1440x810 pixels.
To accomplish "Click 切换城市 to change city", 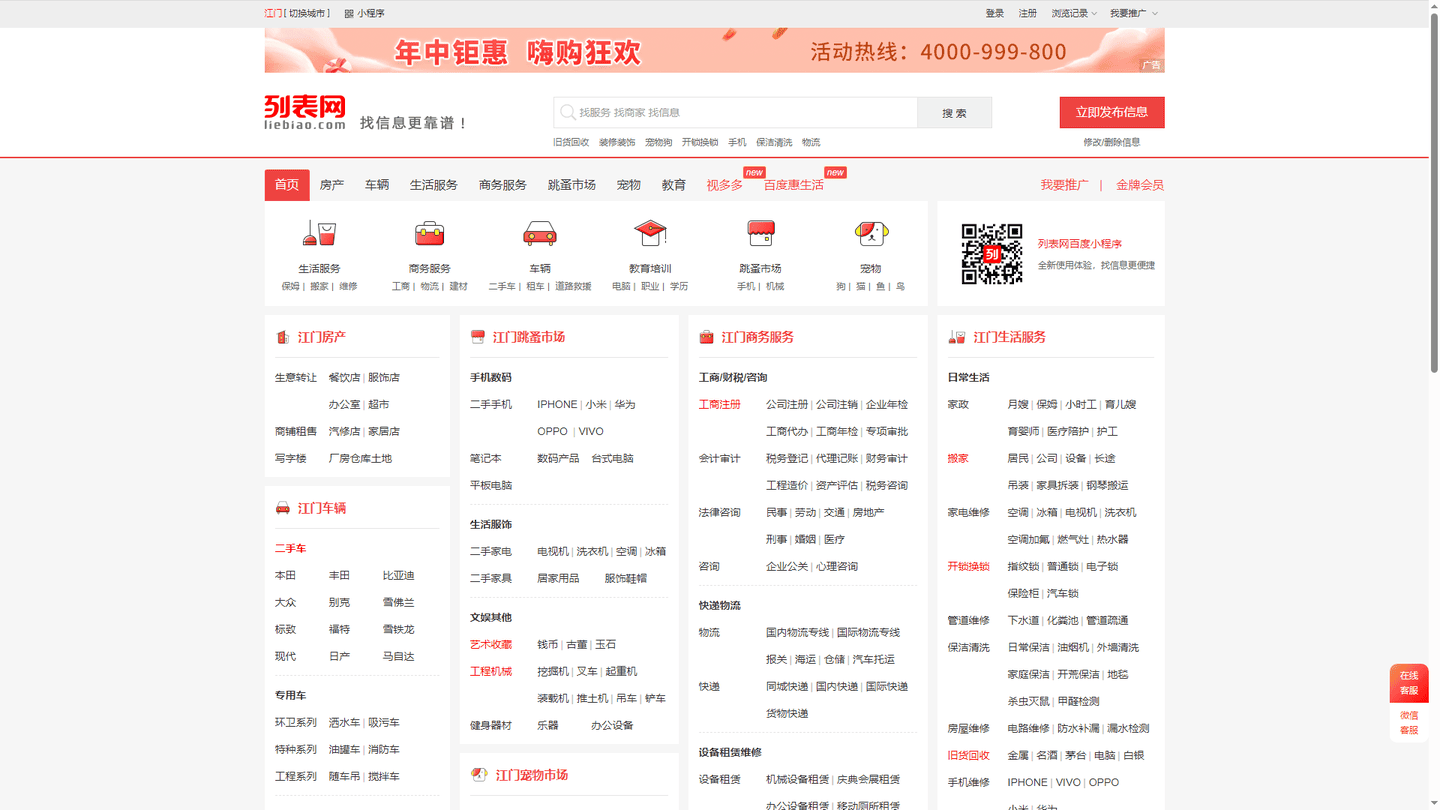I will coord(308,14).
